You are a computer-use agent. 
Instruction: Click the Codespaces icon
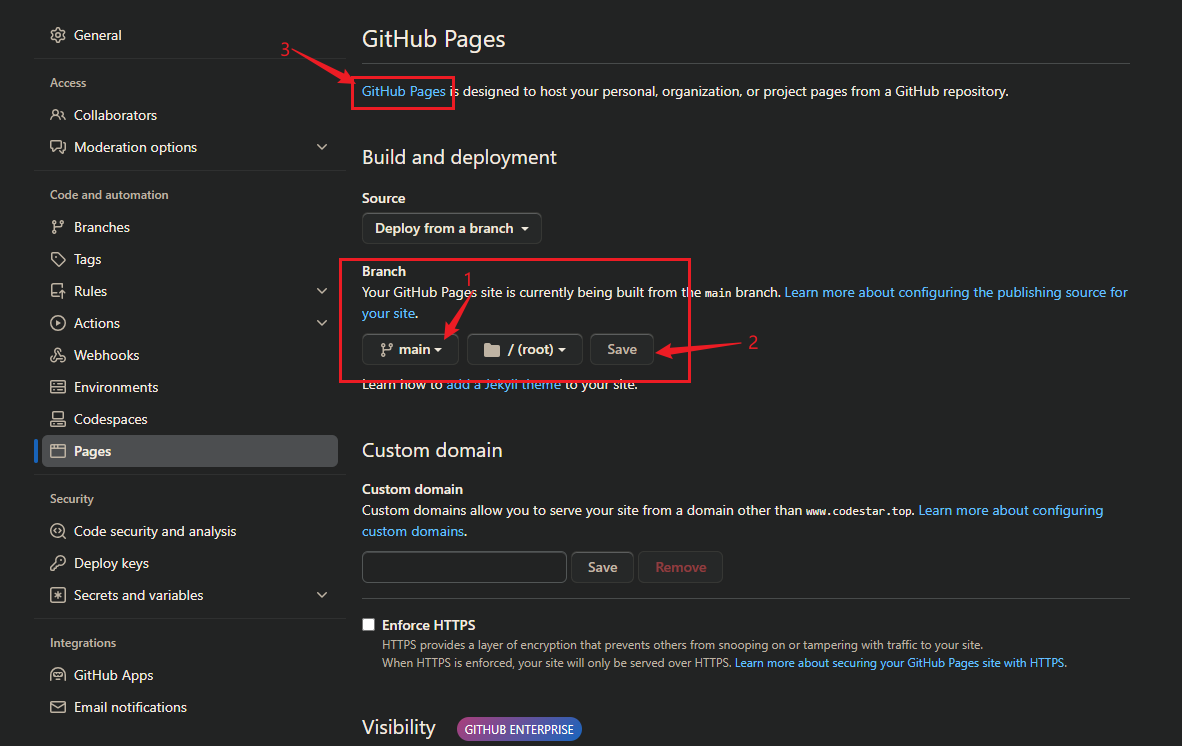pos(58,419)
